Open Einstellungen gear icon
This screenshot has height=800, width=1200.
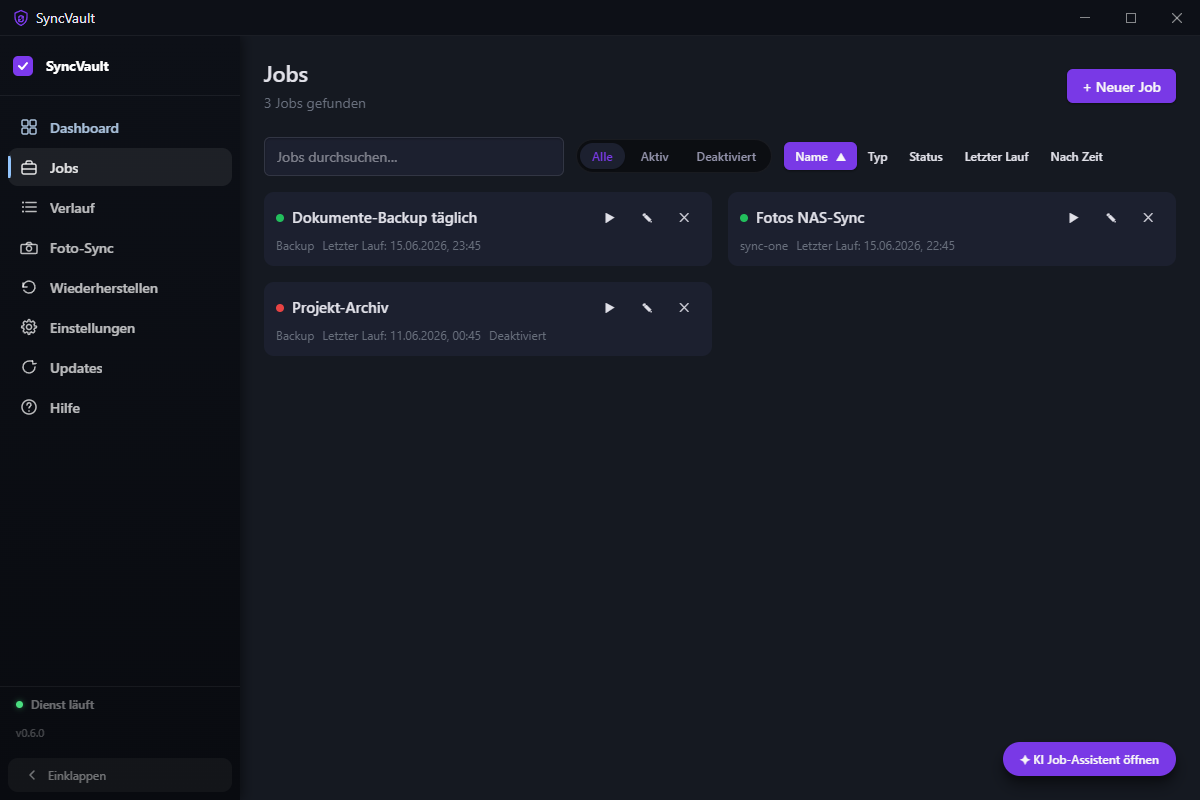pyautogui.click(x=30, y=328)
